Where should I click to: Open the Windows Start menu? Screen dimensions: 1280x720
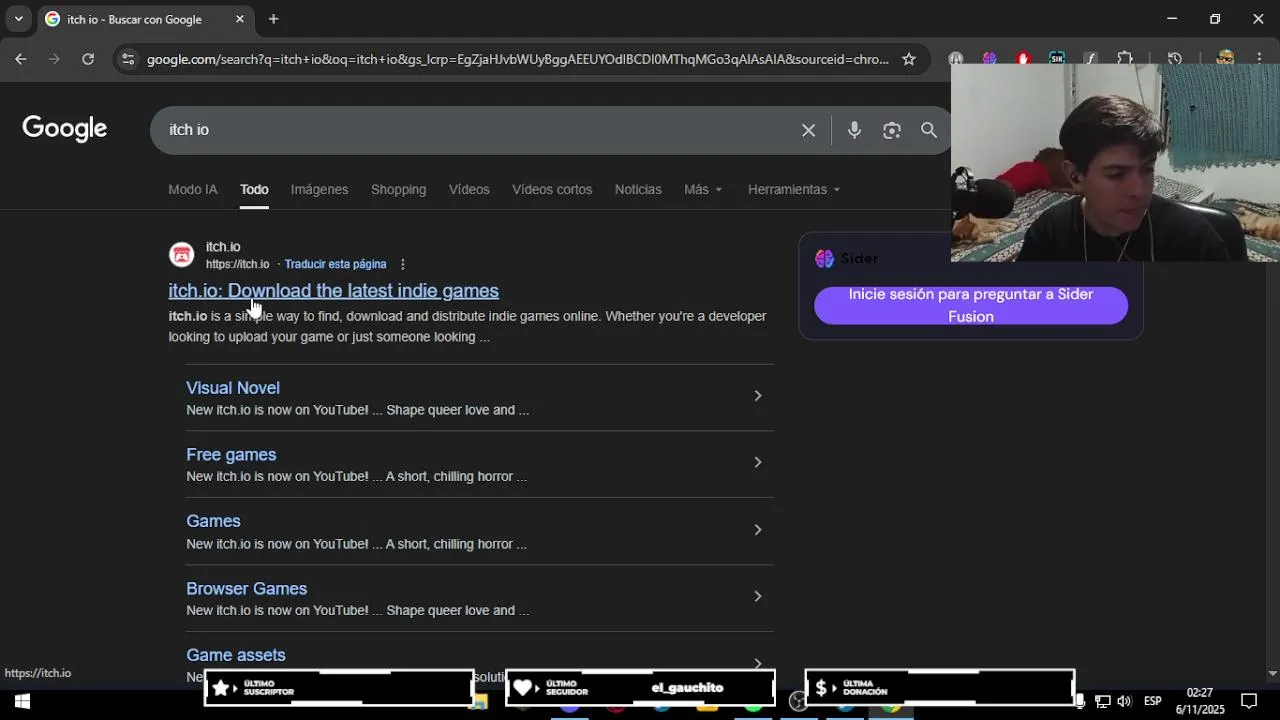(x=21, y=701)
